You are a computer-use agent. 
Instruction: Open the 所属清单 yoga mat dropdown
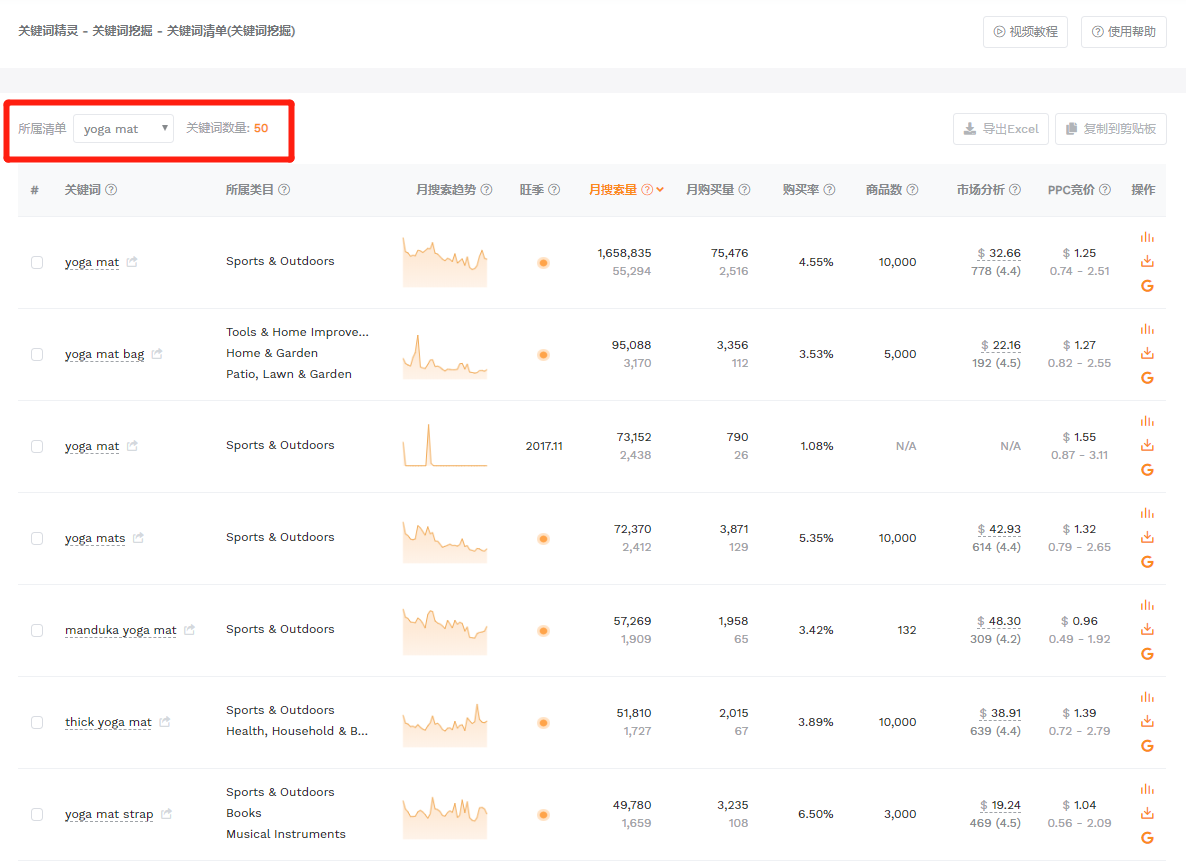[123, 129]
